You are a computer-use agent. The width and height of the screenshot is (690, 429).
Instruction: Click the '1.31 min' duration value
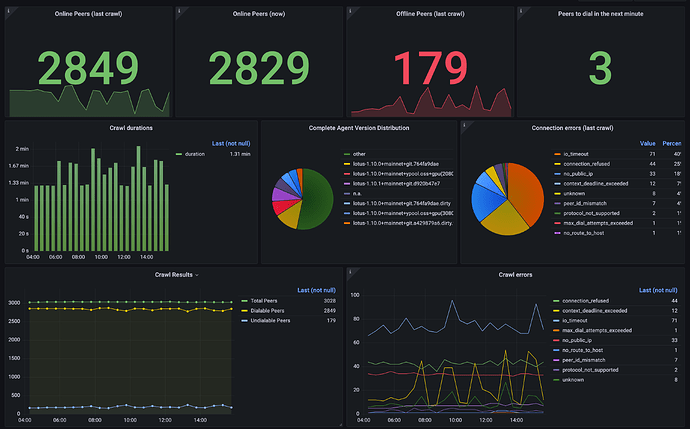240,154
